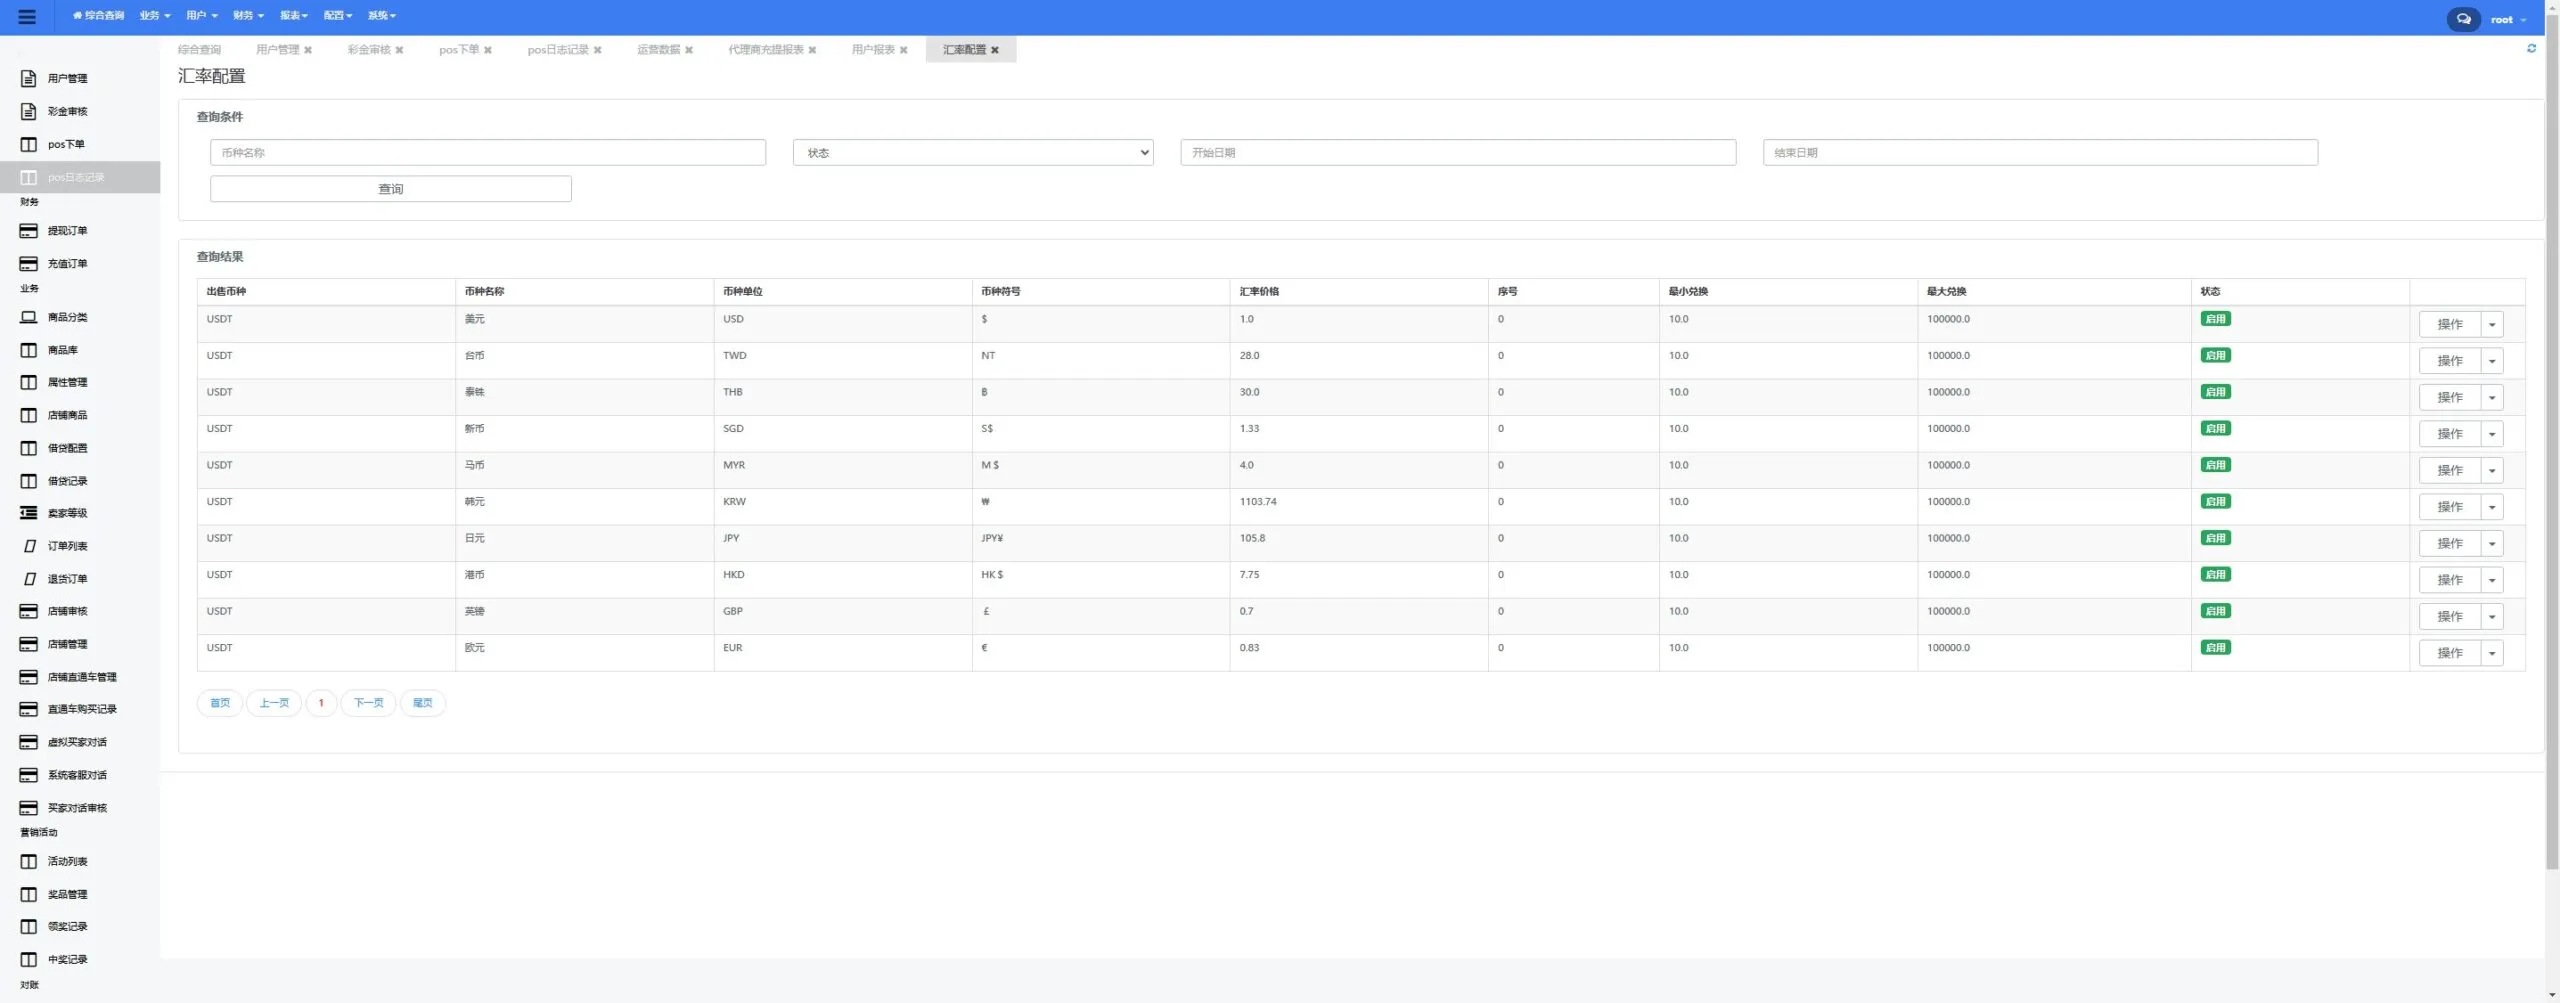This screenshot has width=2560, height=1003.
Task: Click 操作 button for 台币 row
Action: point(2450,361)
